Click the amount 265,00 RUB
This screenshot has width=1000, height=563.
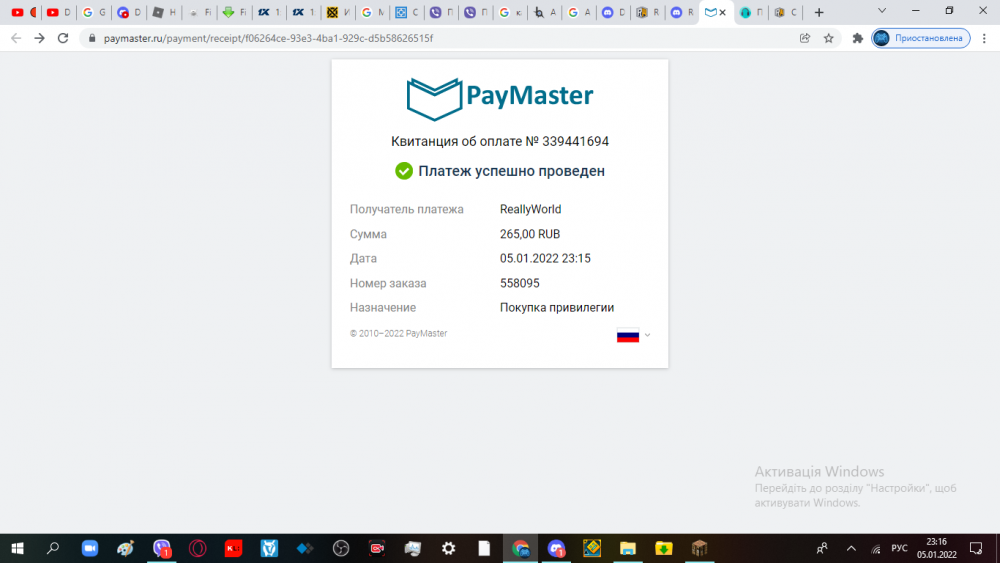[x=529, y=234]
